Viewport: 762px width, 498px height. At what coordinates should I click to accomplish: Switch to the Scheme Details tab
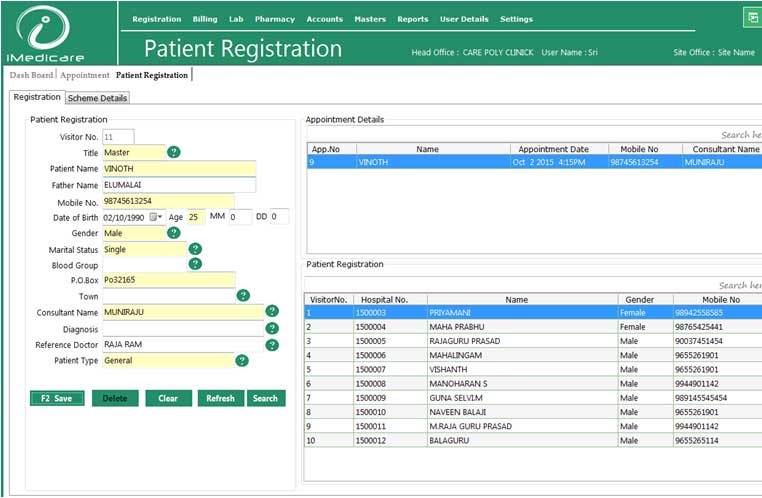click(97, 98)
